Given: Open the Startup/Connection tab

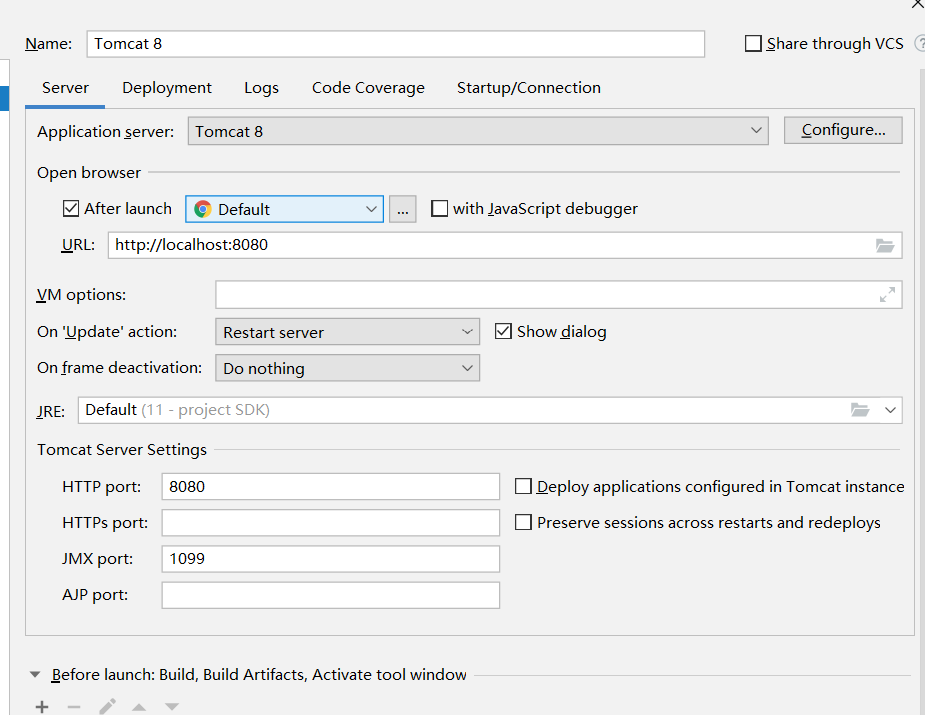Looking at the screenshot, I should (x=529, y=88).
